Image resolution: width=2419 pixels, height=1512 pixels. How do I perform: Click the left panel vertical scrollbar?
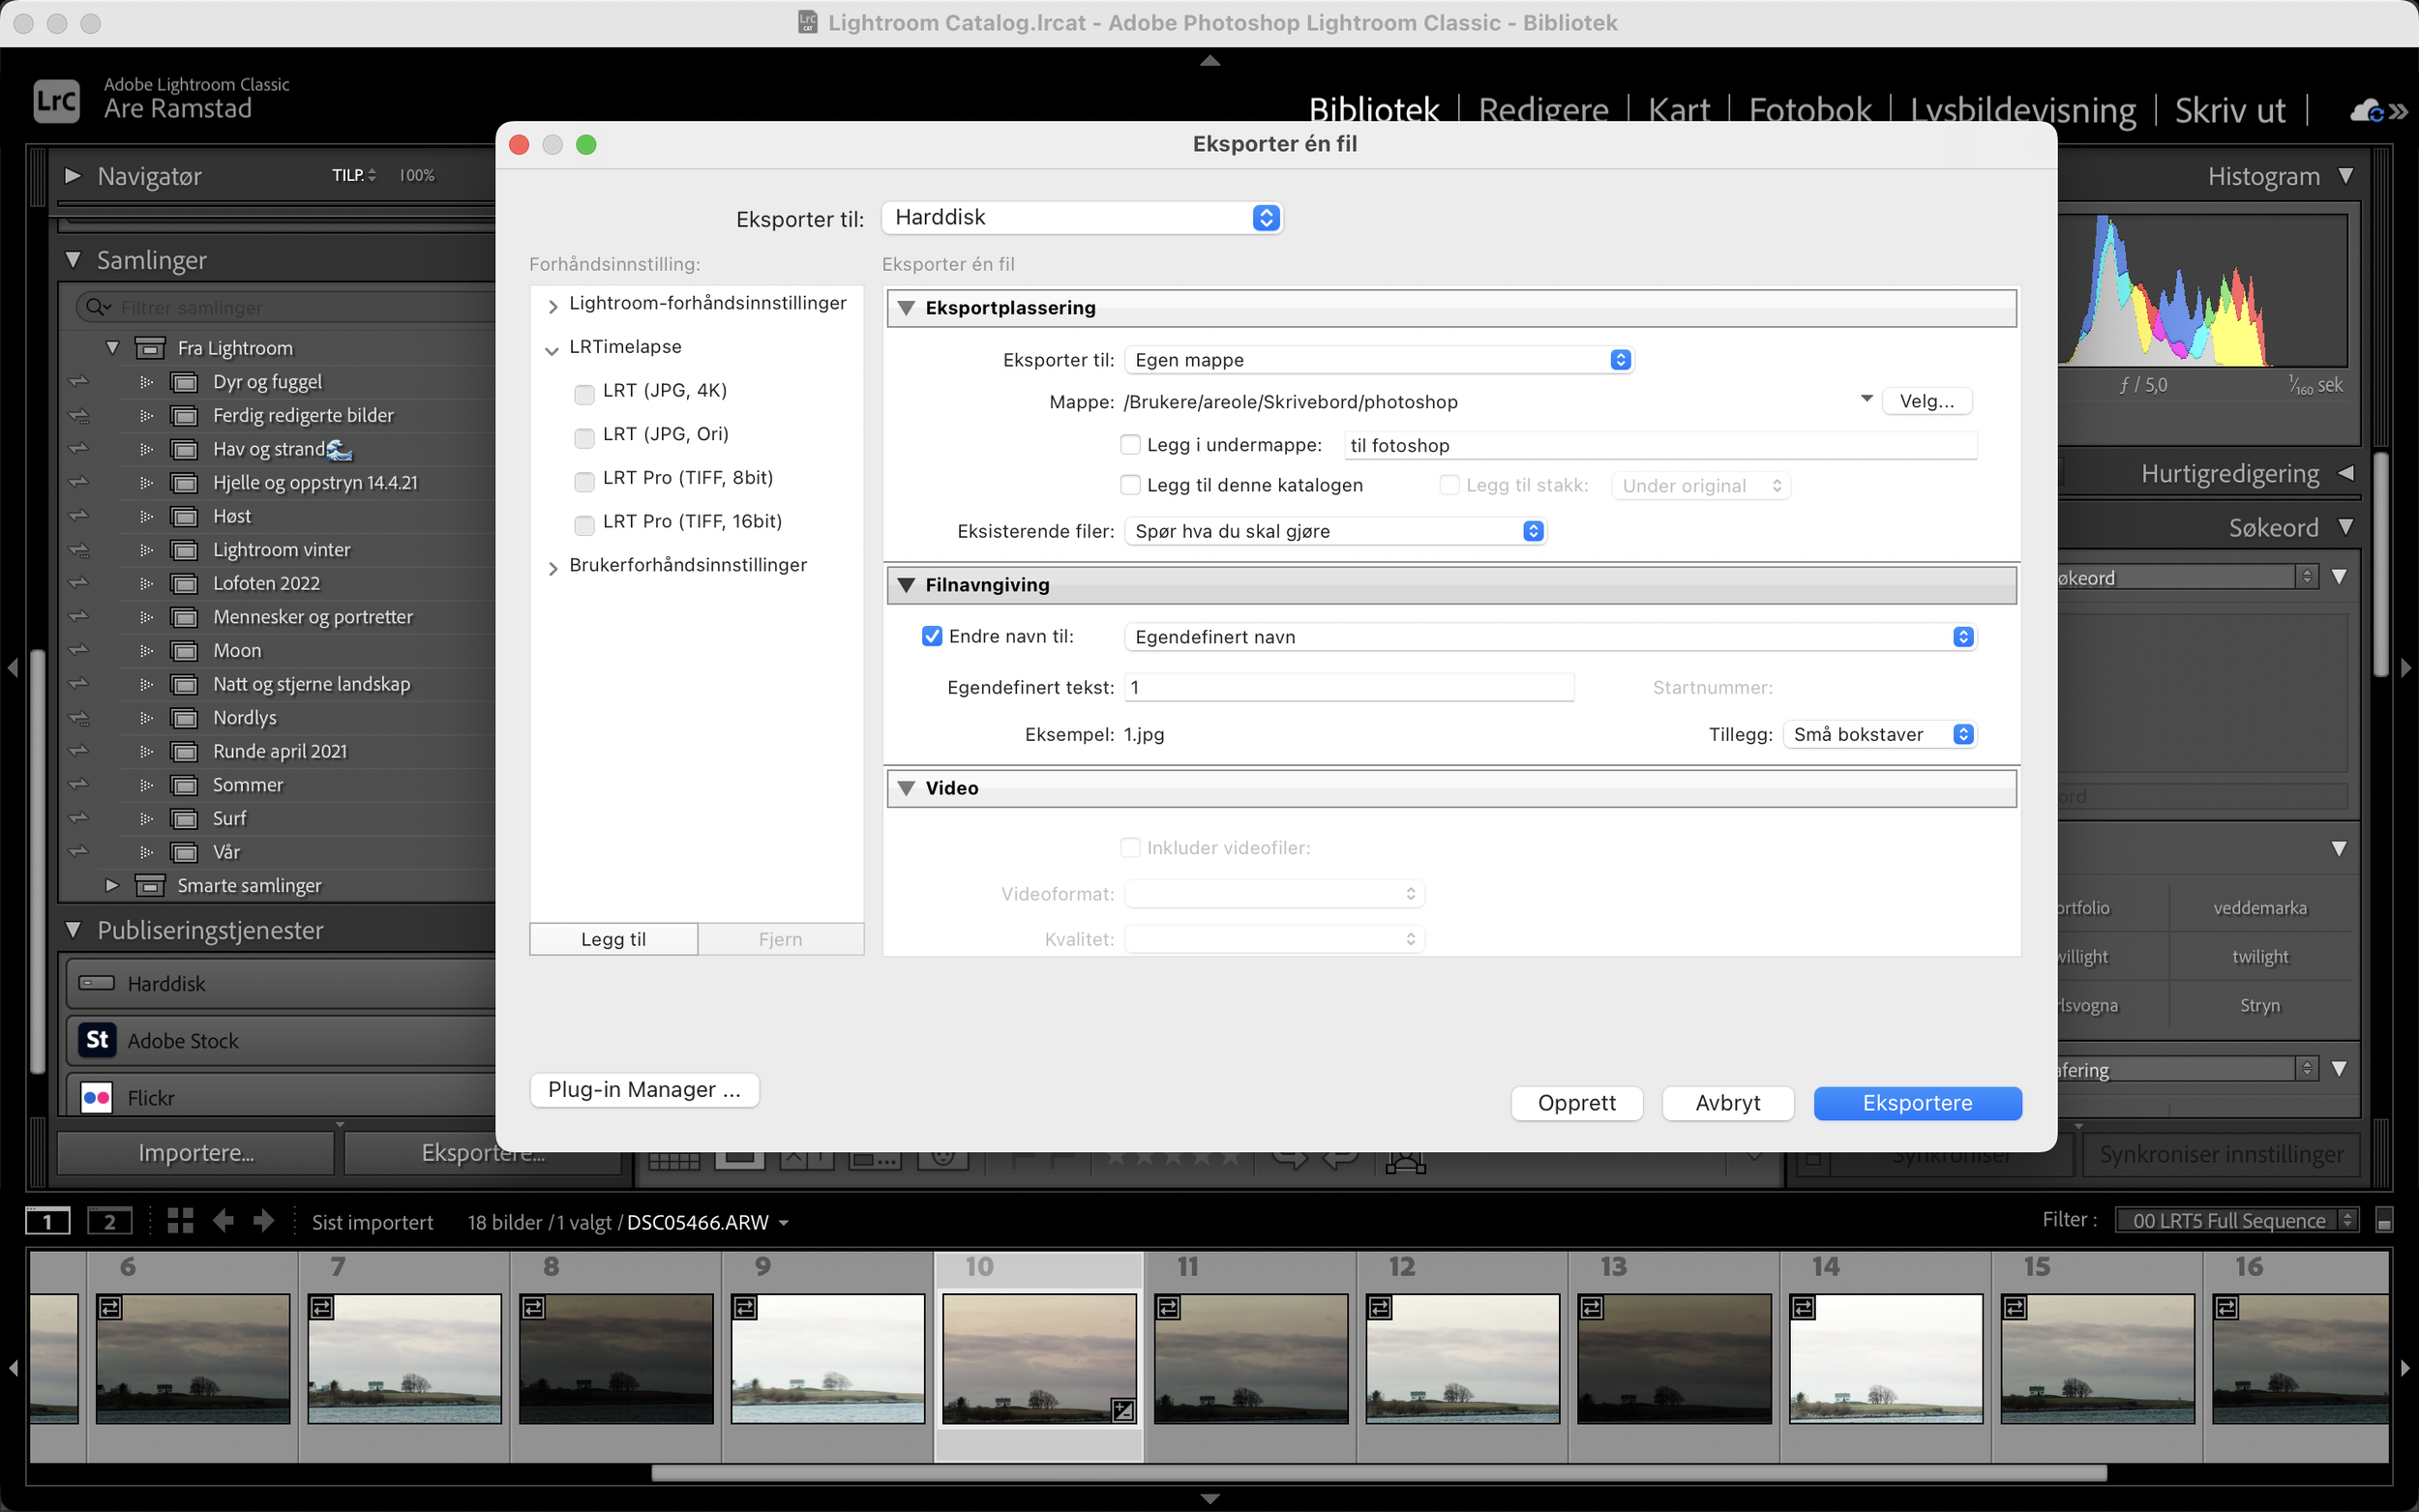pos(38,860)
